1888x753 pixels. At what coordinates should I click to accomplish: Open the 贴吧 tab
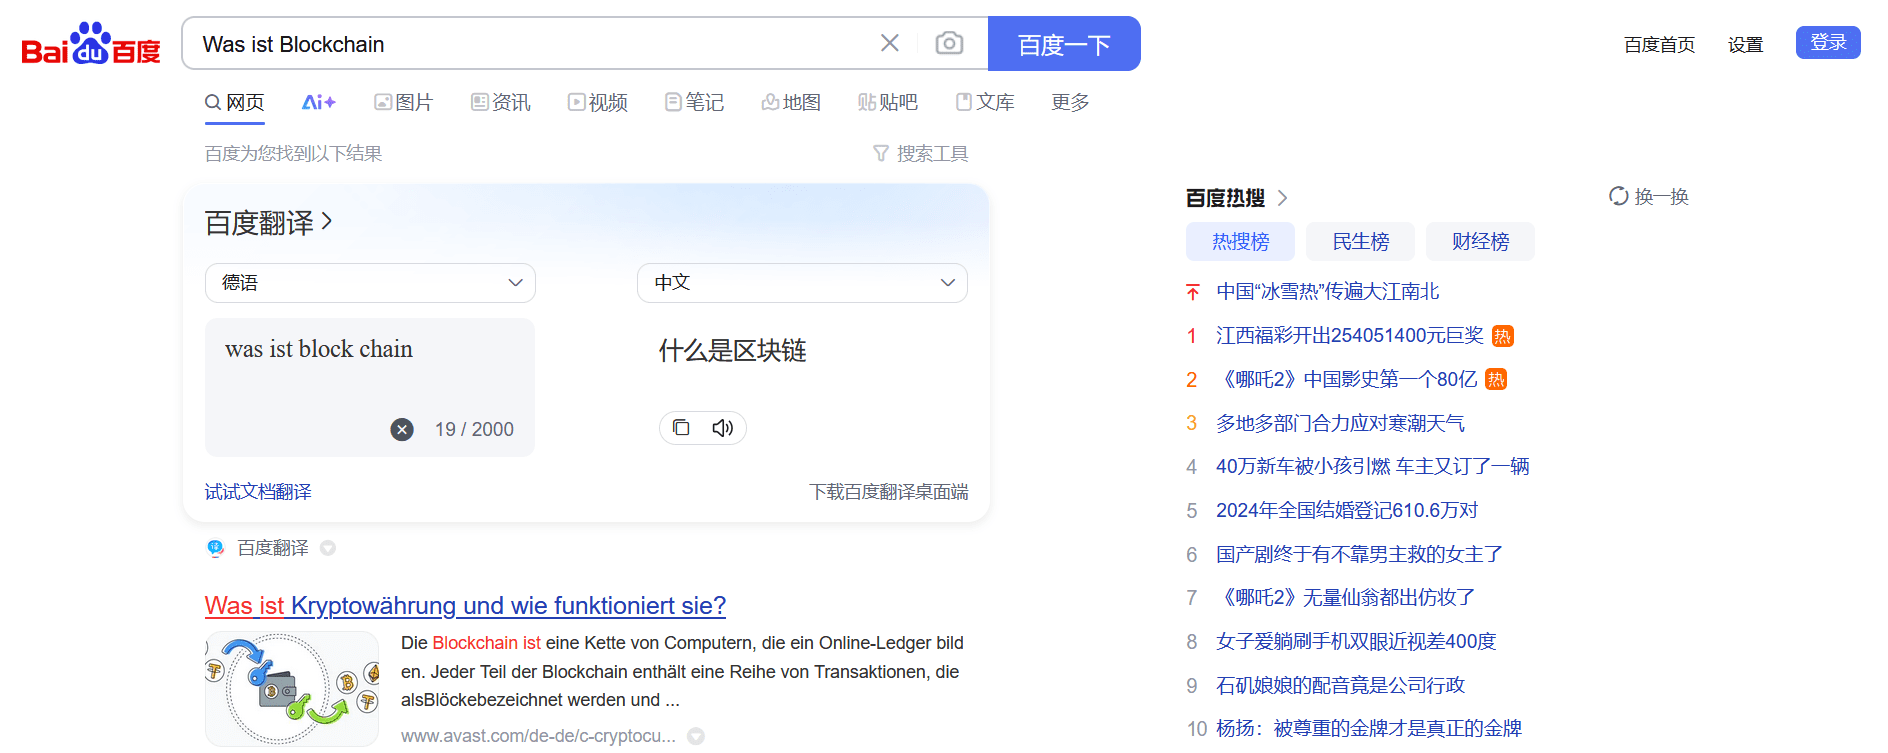[888, 102]
